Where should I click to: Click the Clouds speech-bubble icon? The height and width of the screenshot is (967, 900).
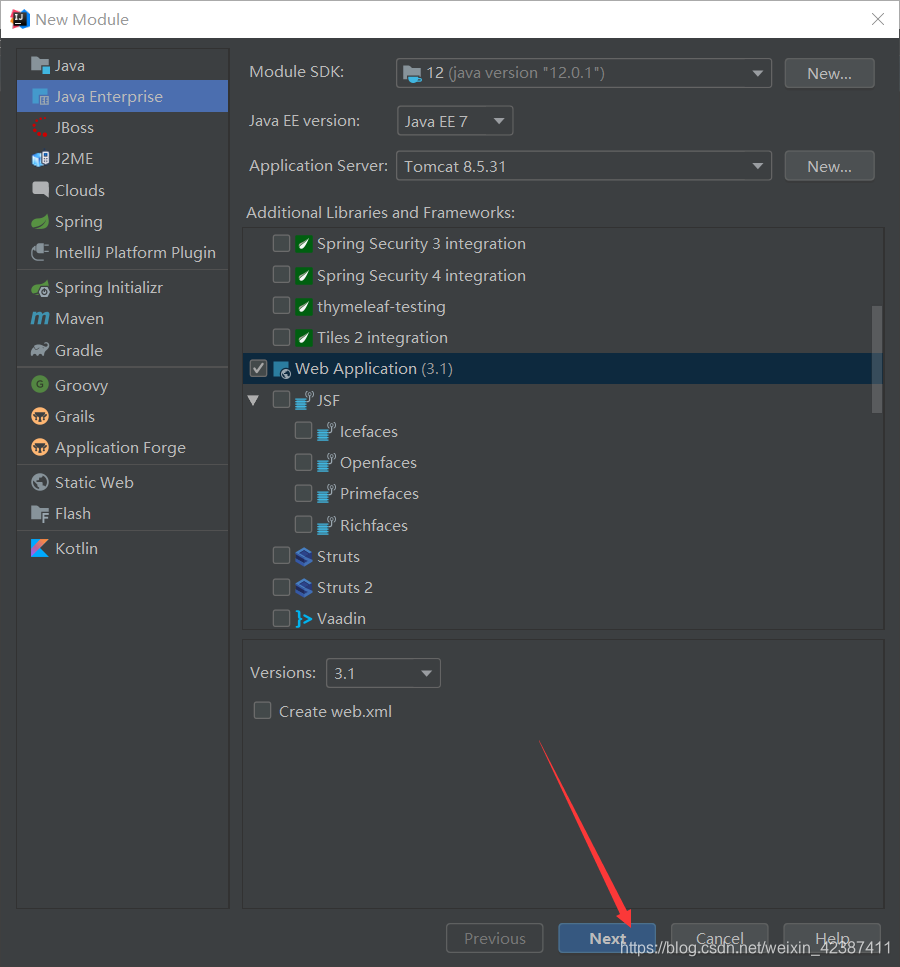pyautogui.click(x=40, y=189)
